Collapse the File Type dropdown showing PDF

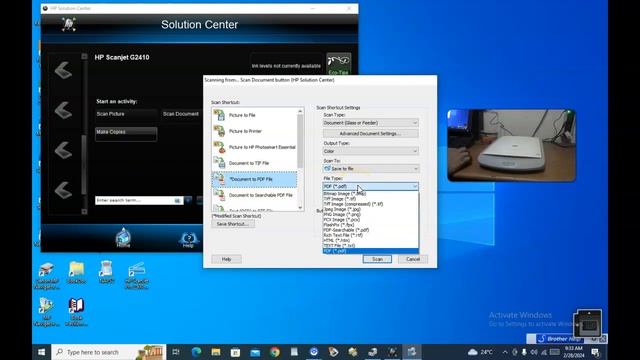[x=371, y=186]
